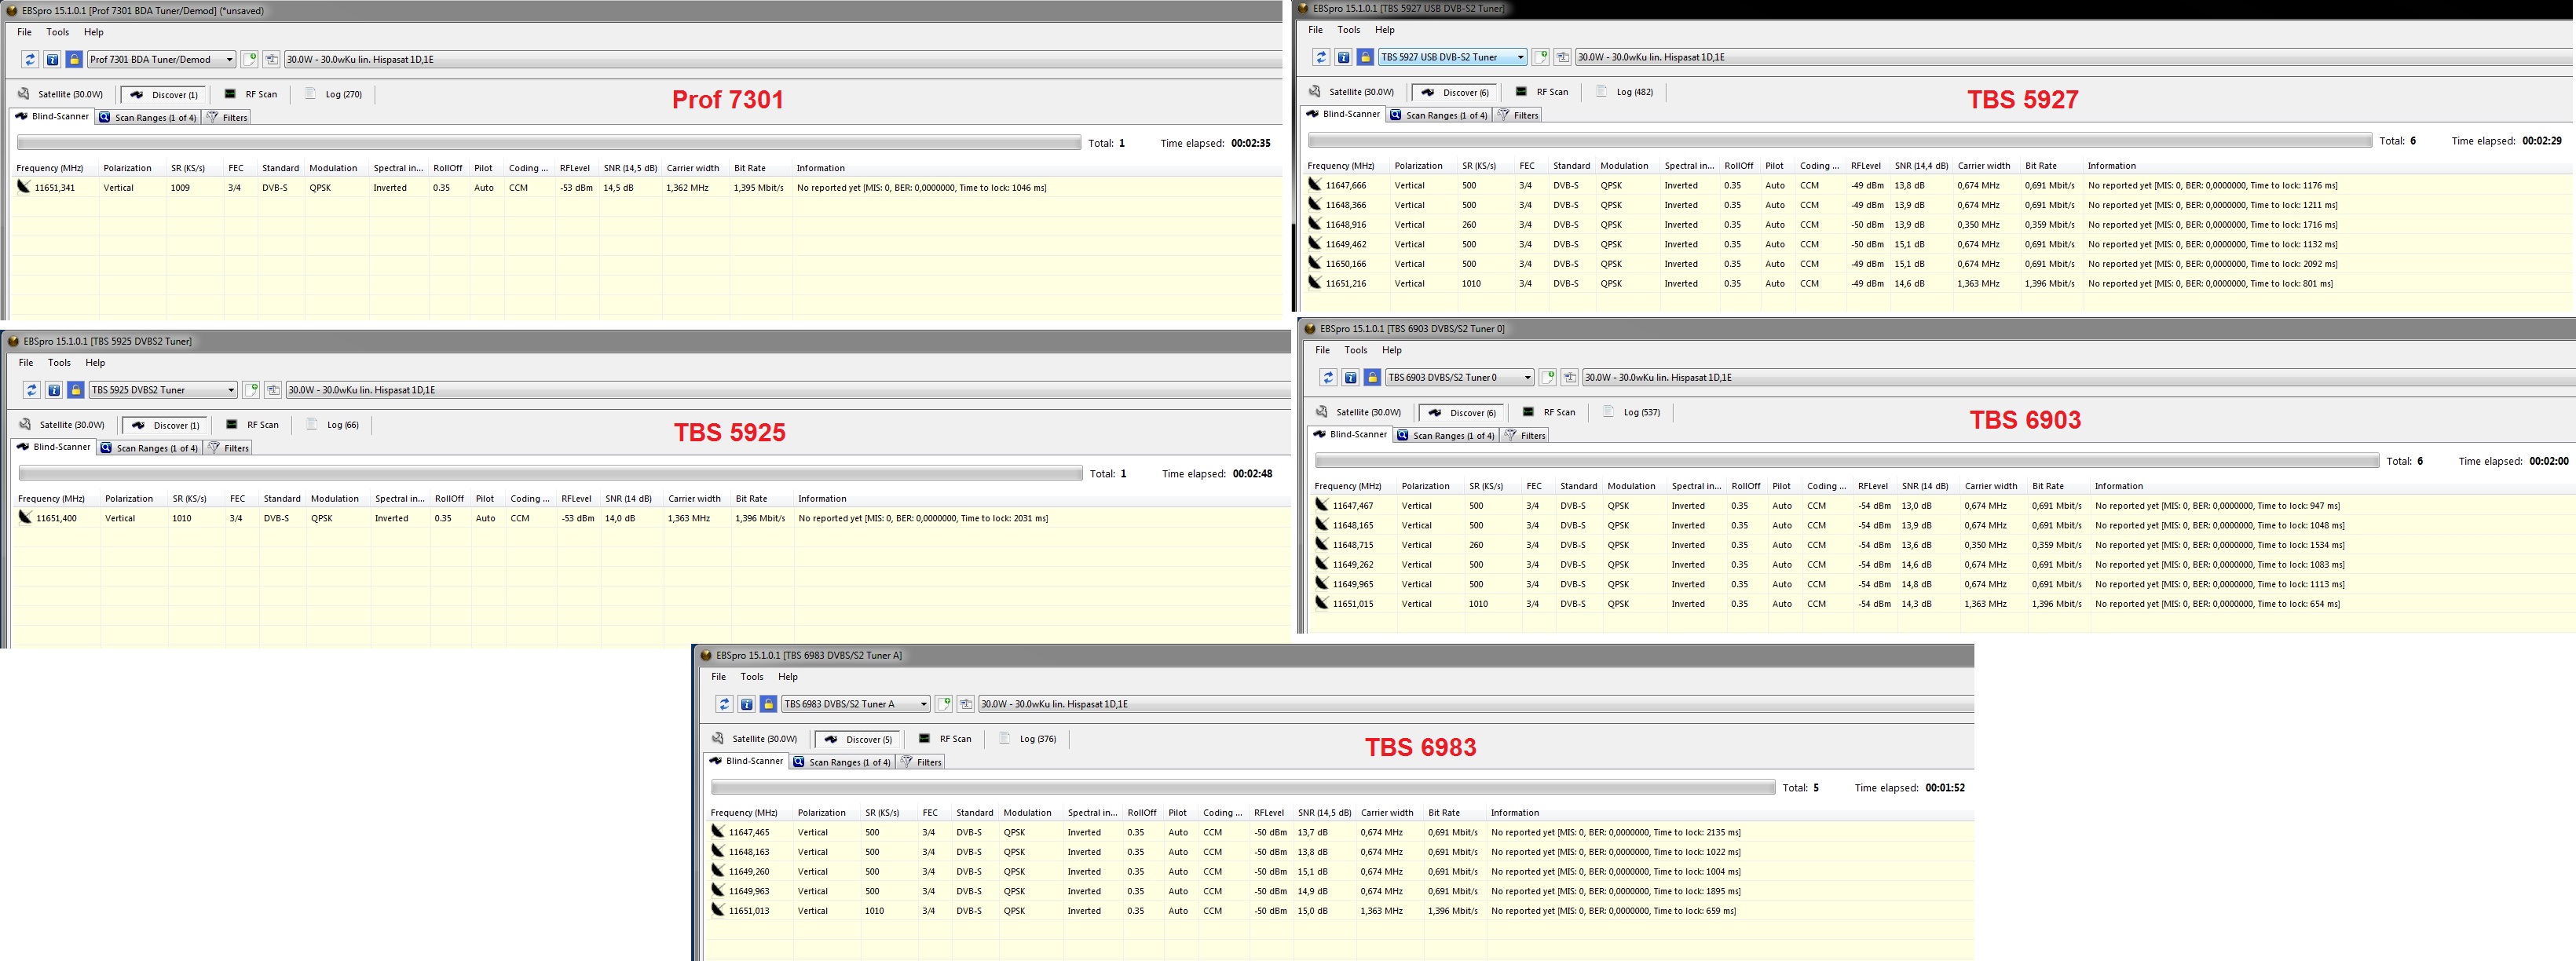Click dish icon of 11650,166 row in TBS 5927

click(x=1315, y=263)
